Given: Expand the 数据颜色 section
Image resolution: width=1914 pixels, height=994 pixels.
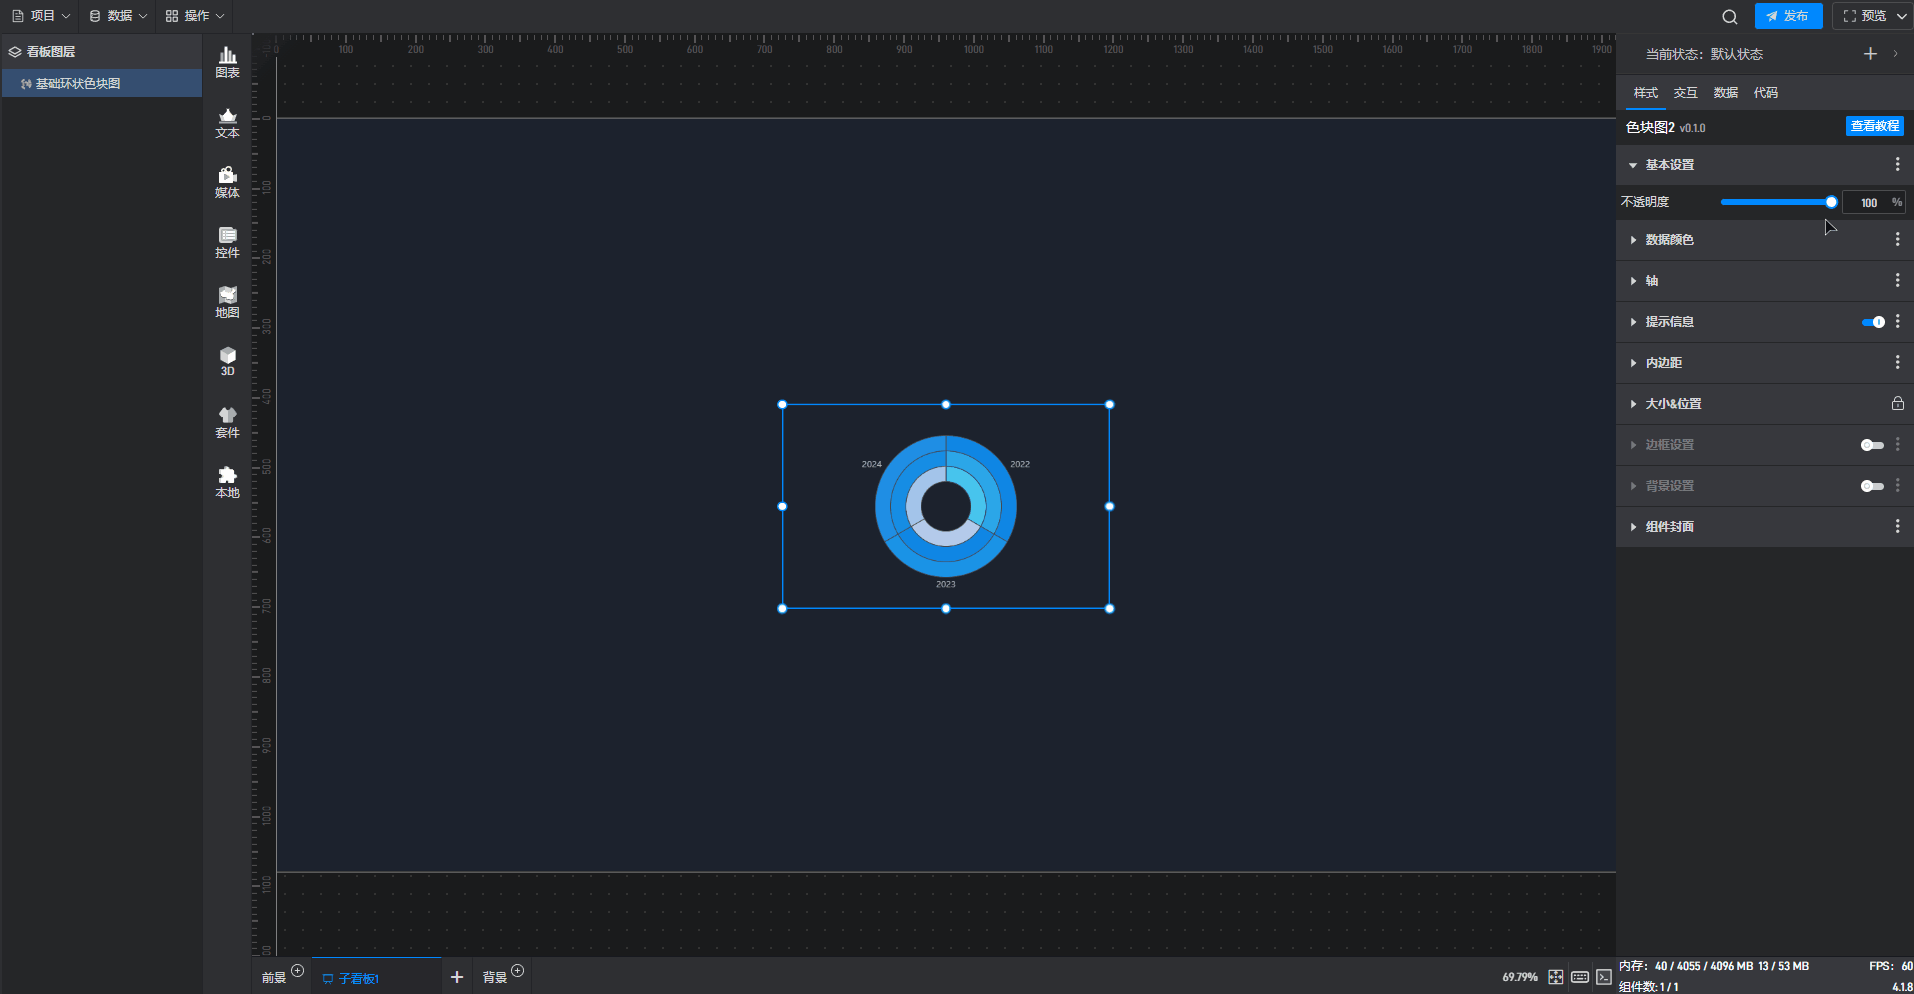Looking at the screenshot, I should 1669,240.
